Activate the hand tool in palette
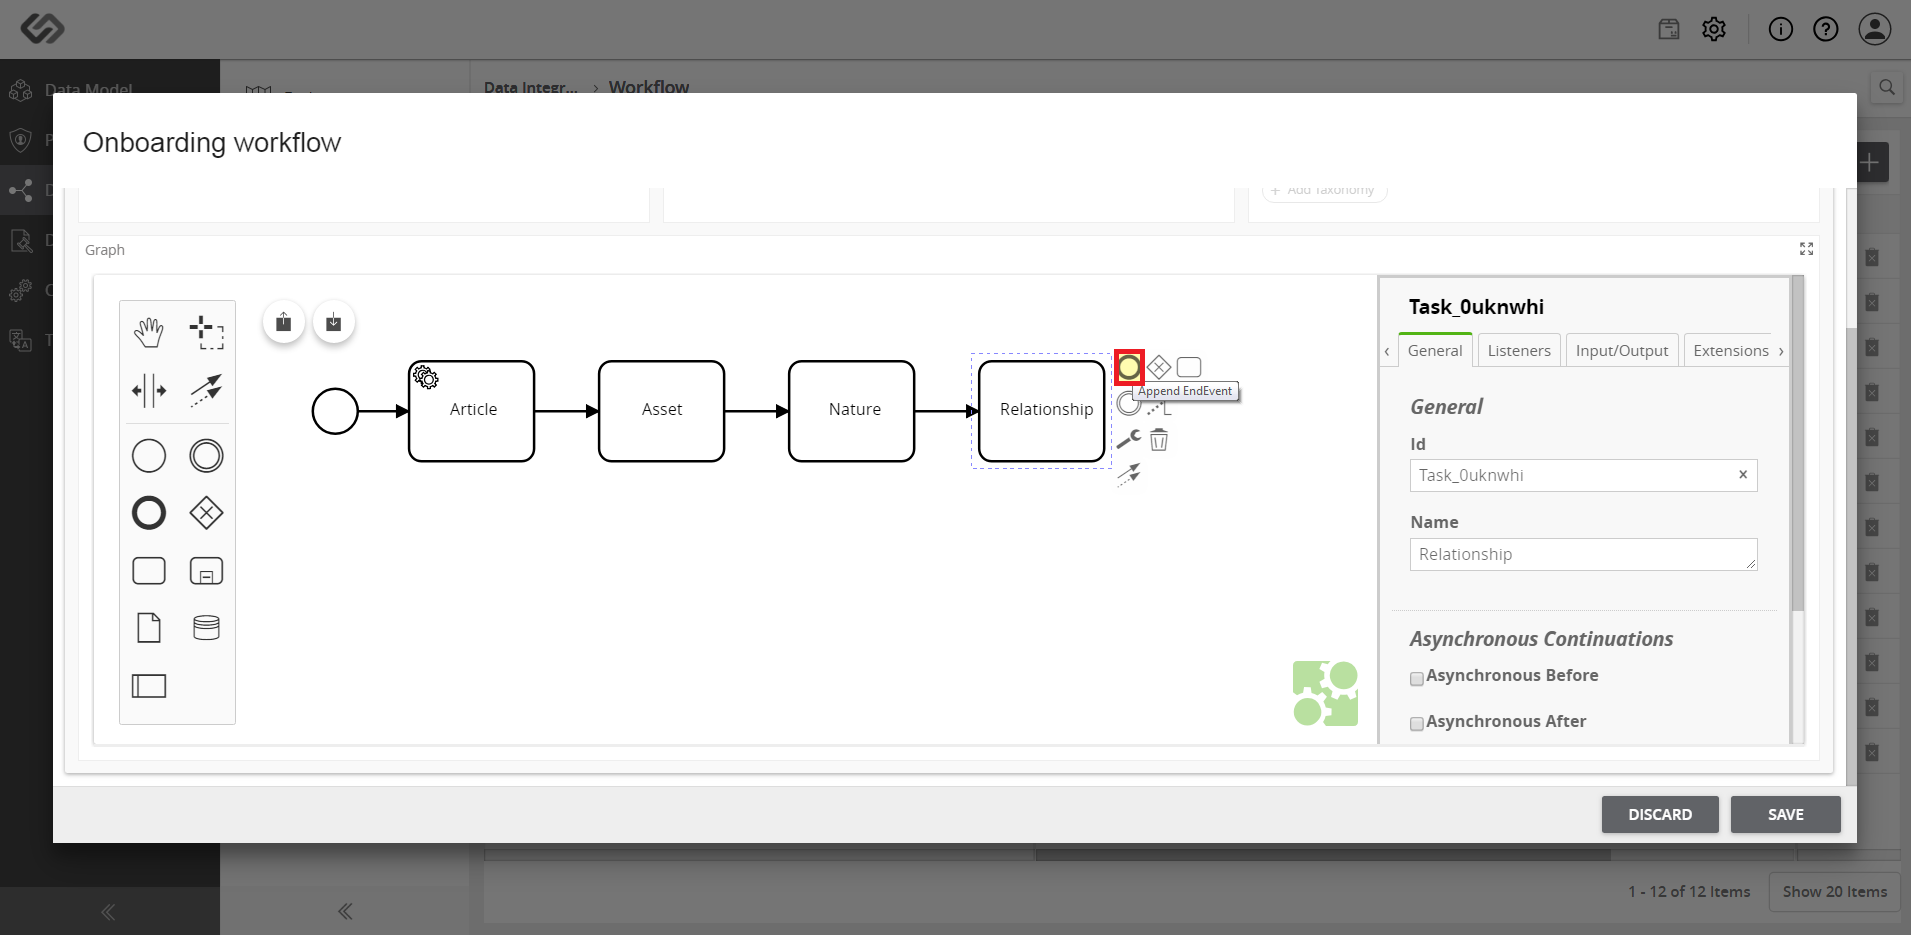 click(x=149, y=332)
